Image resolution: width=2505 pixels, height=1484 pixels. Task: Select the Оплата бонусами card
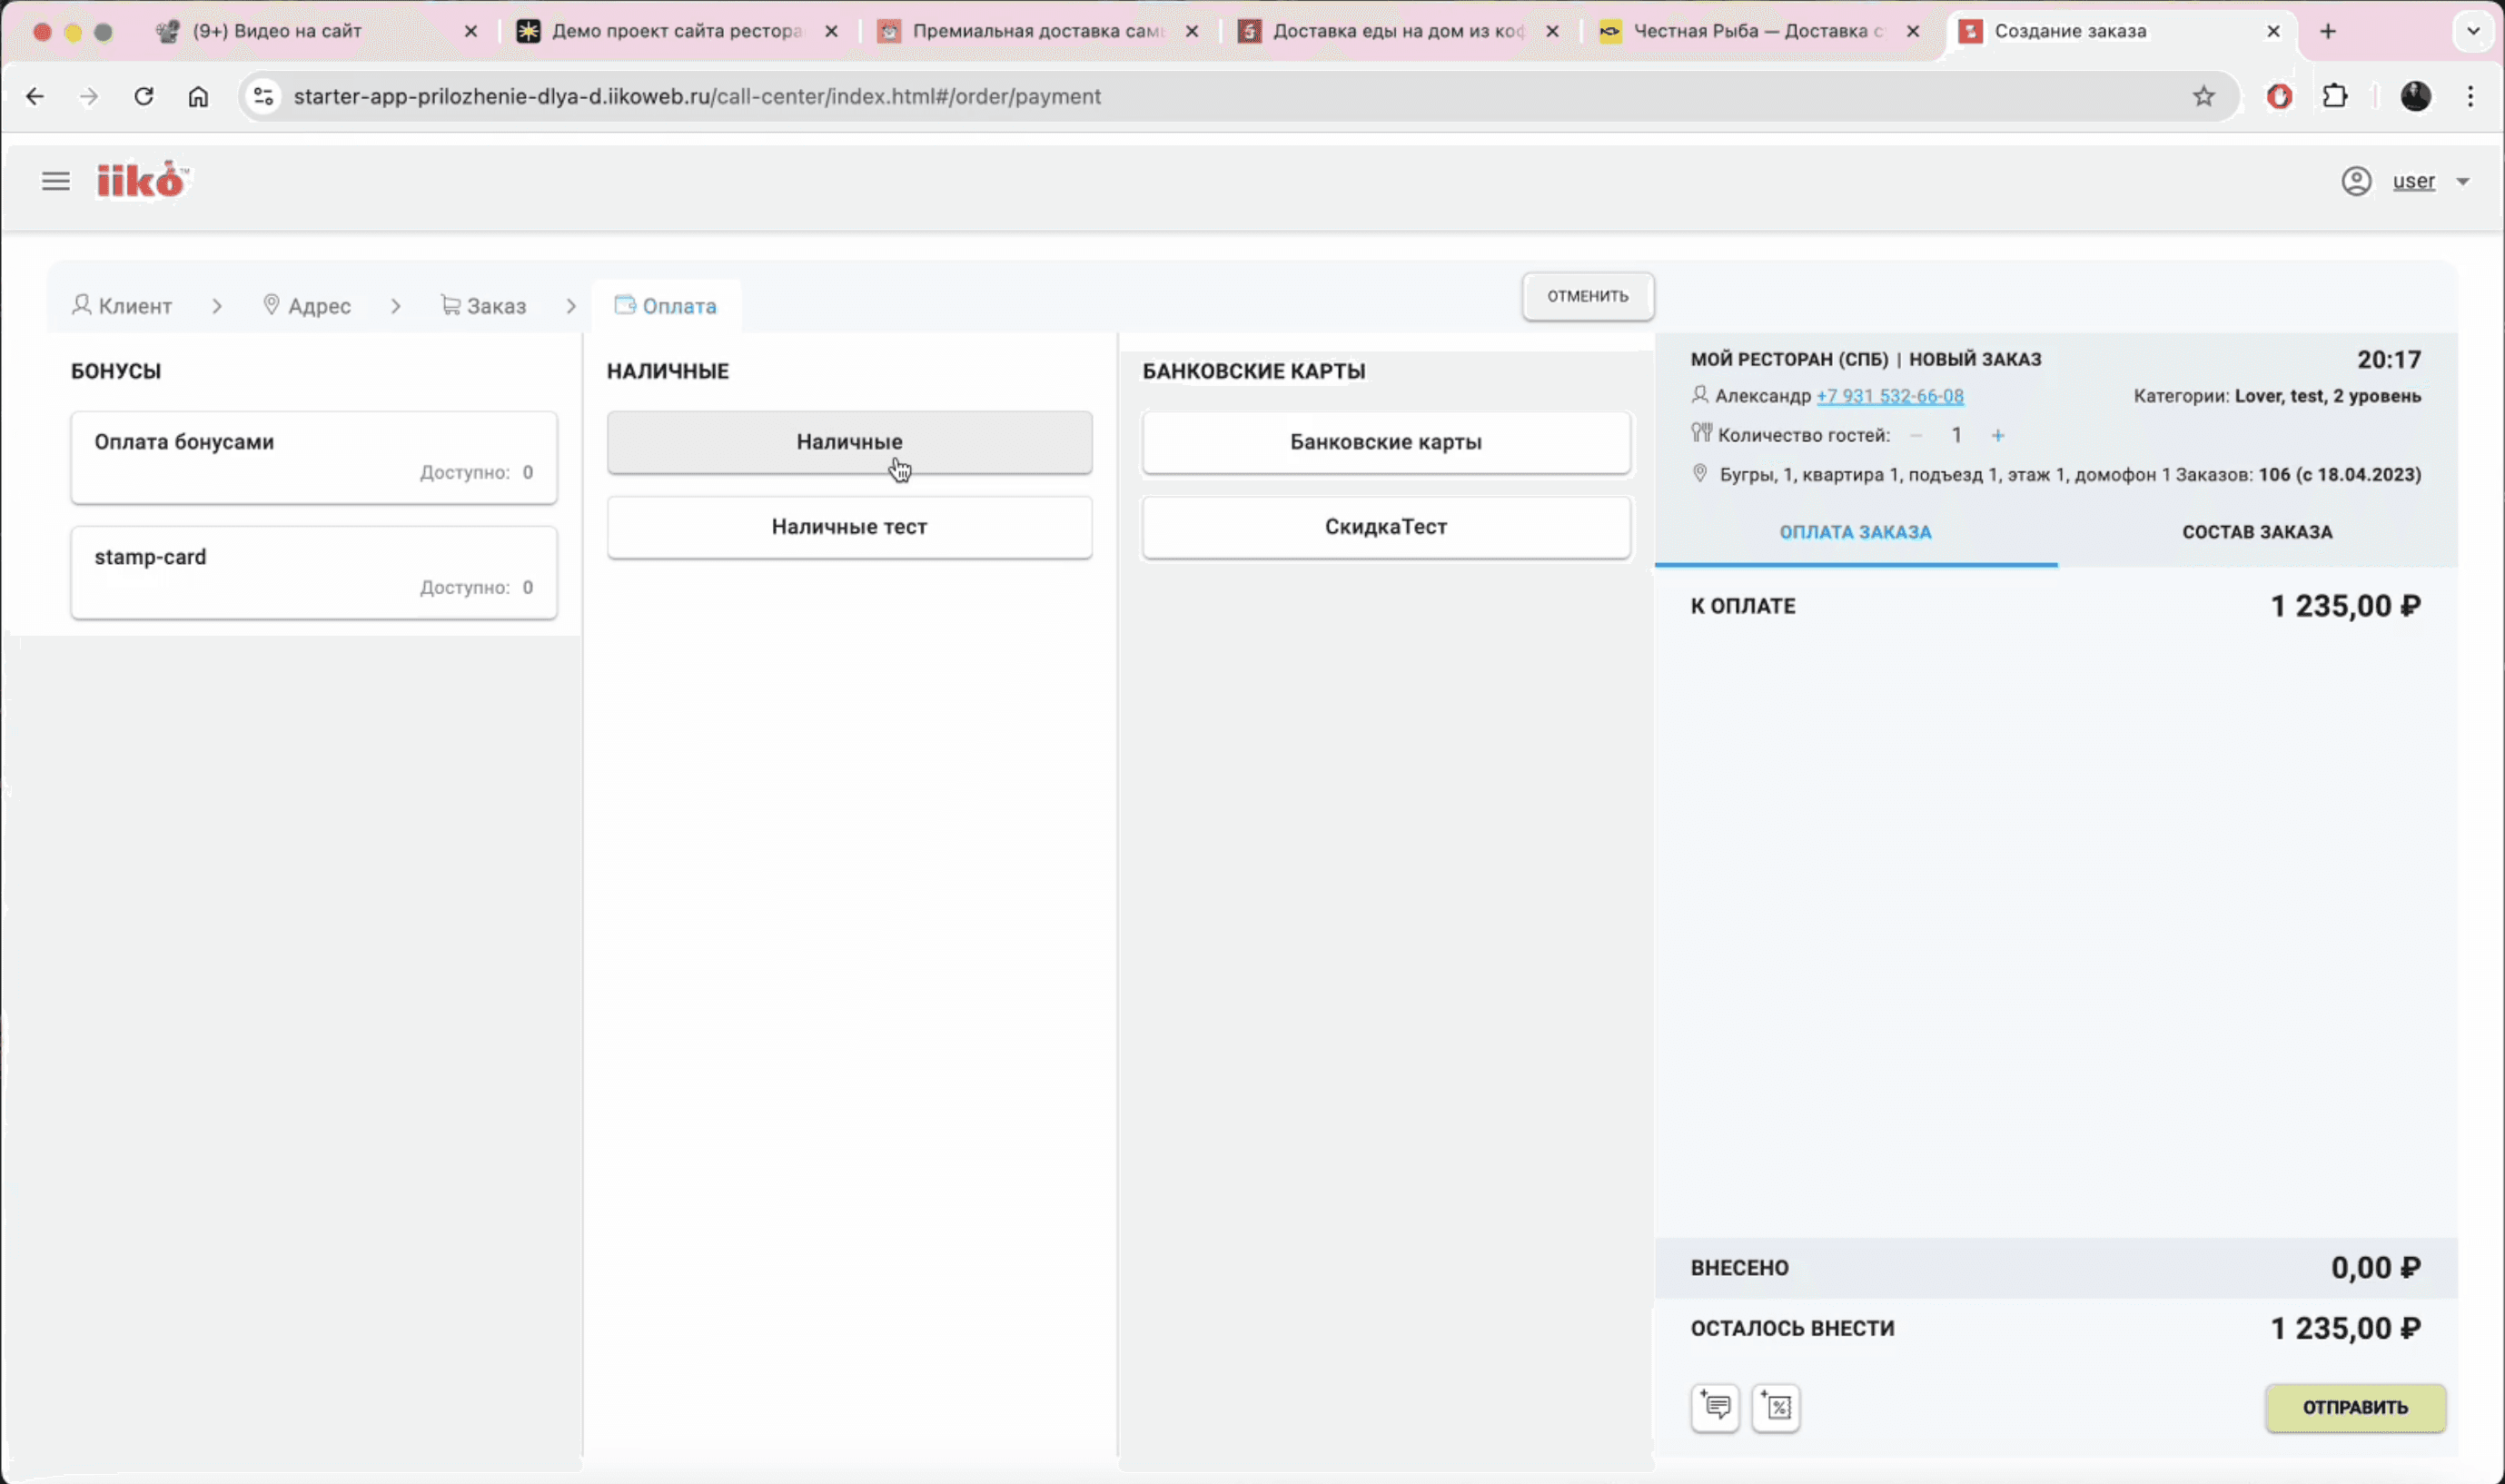point(313,457)
